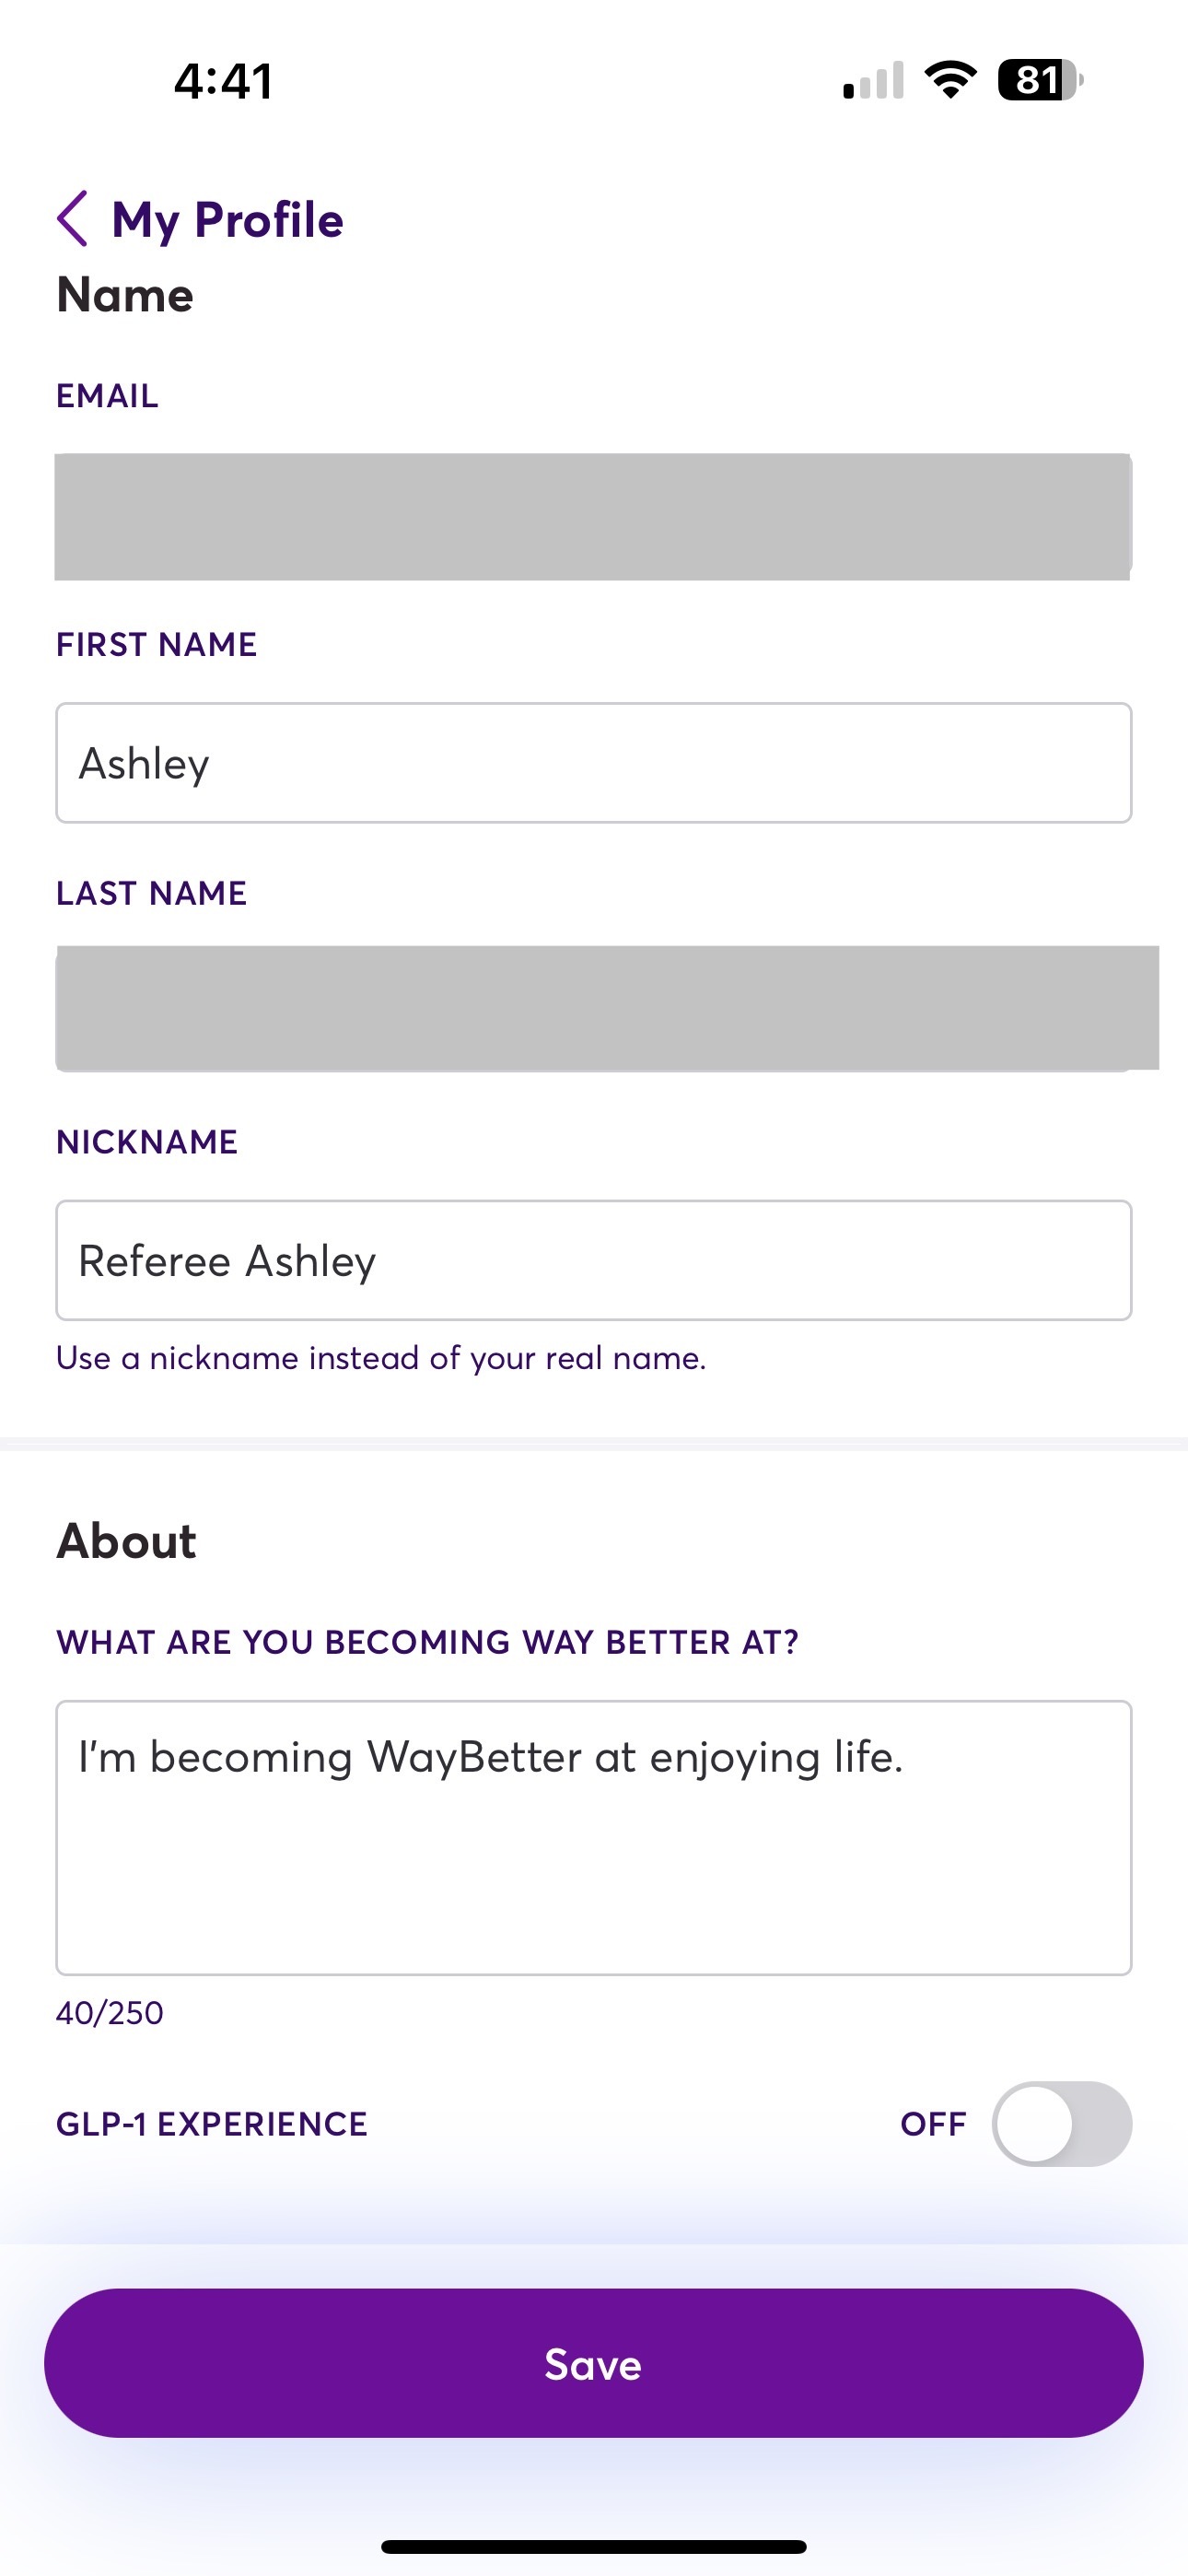Tap the nickname hint text
1188x2576 pixels.
click(381, 1358)
